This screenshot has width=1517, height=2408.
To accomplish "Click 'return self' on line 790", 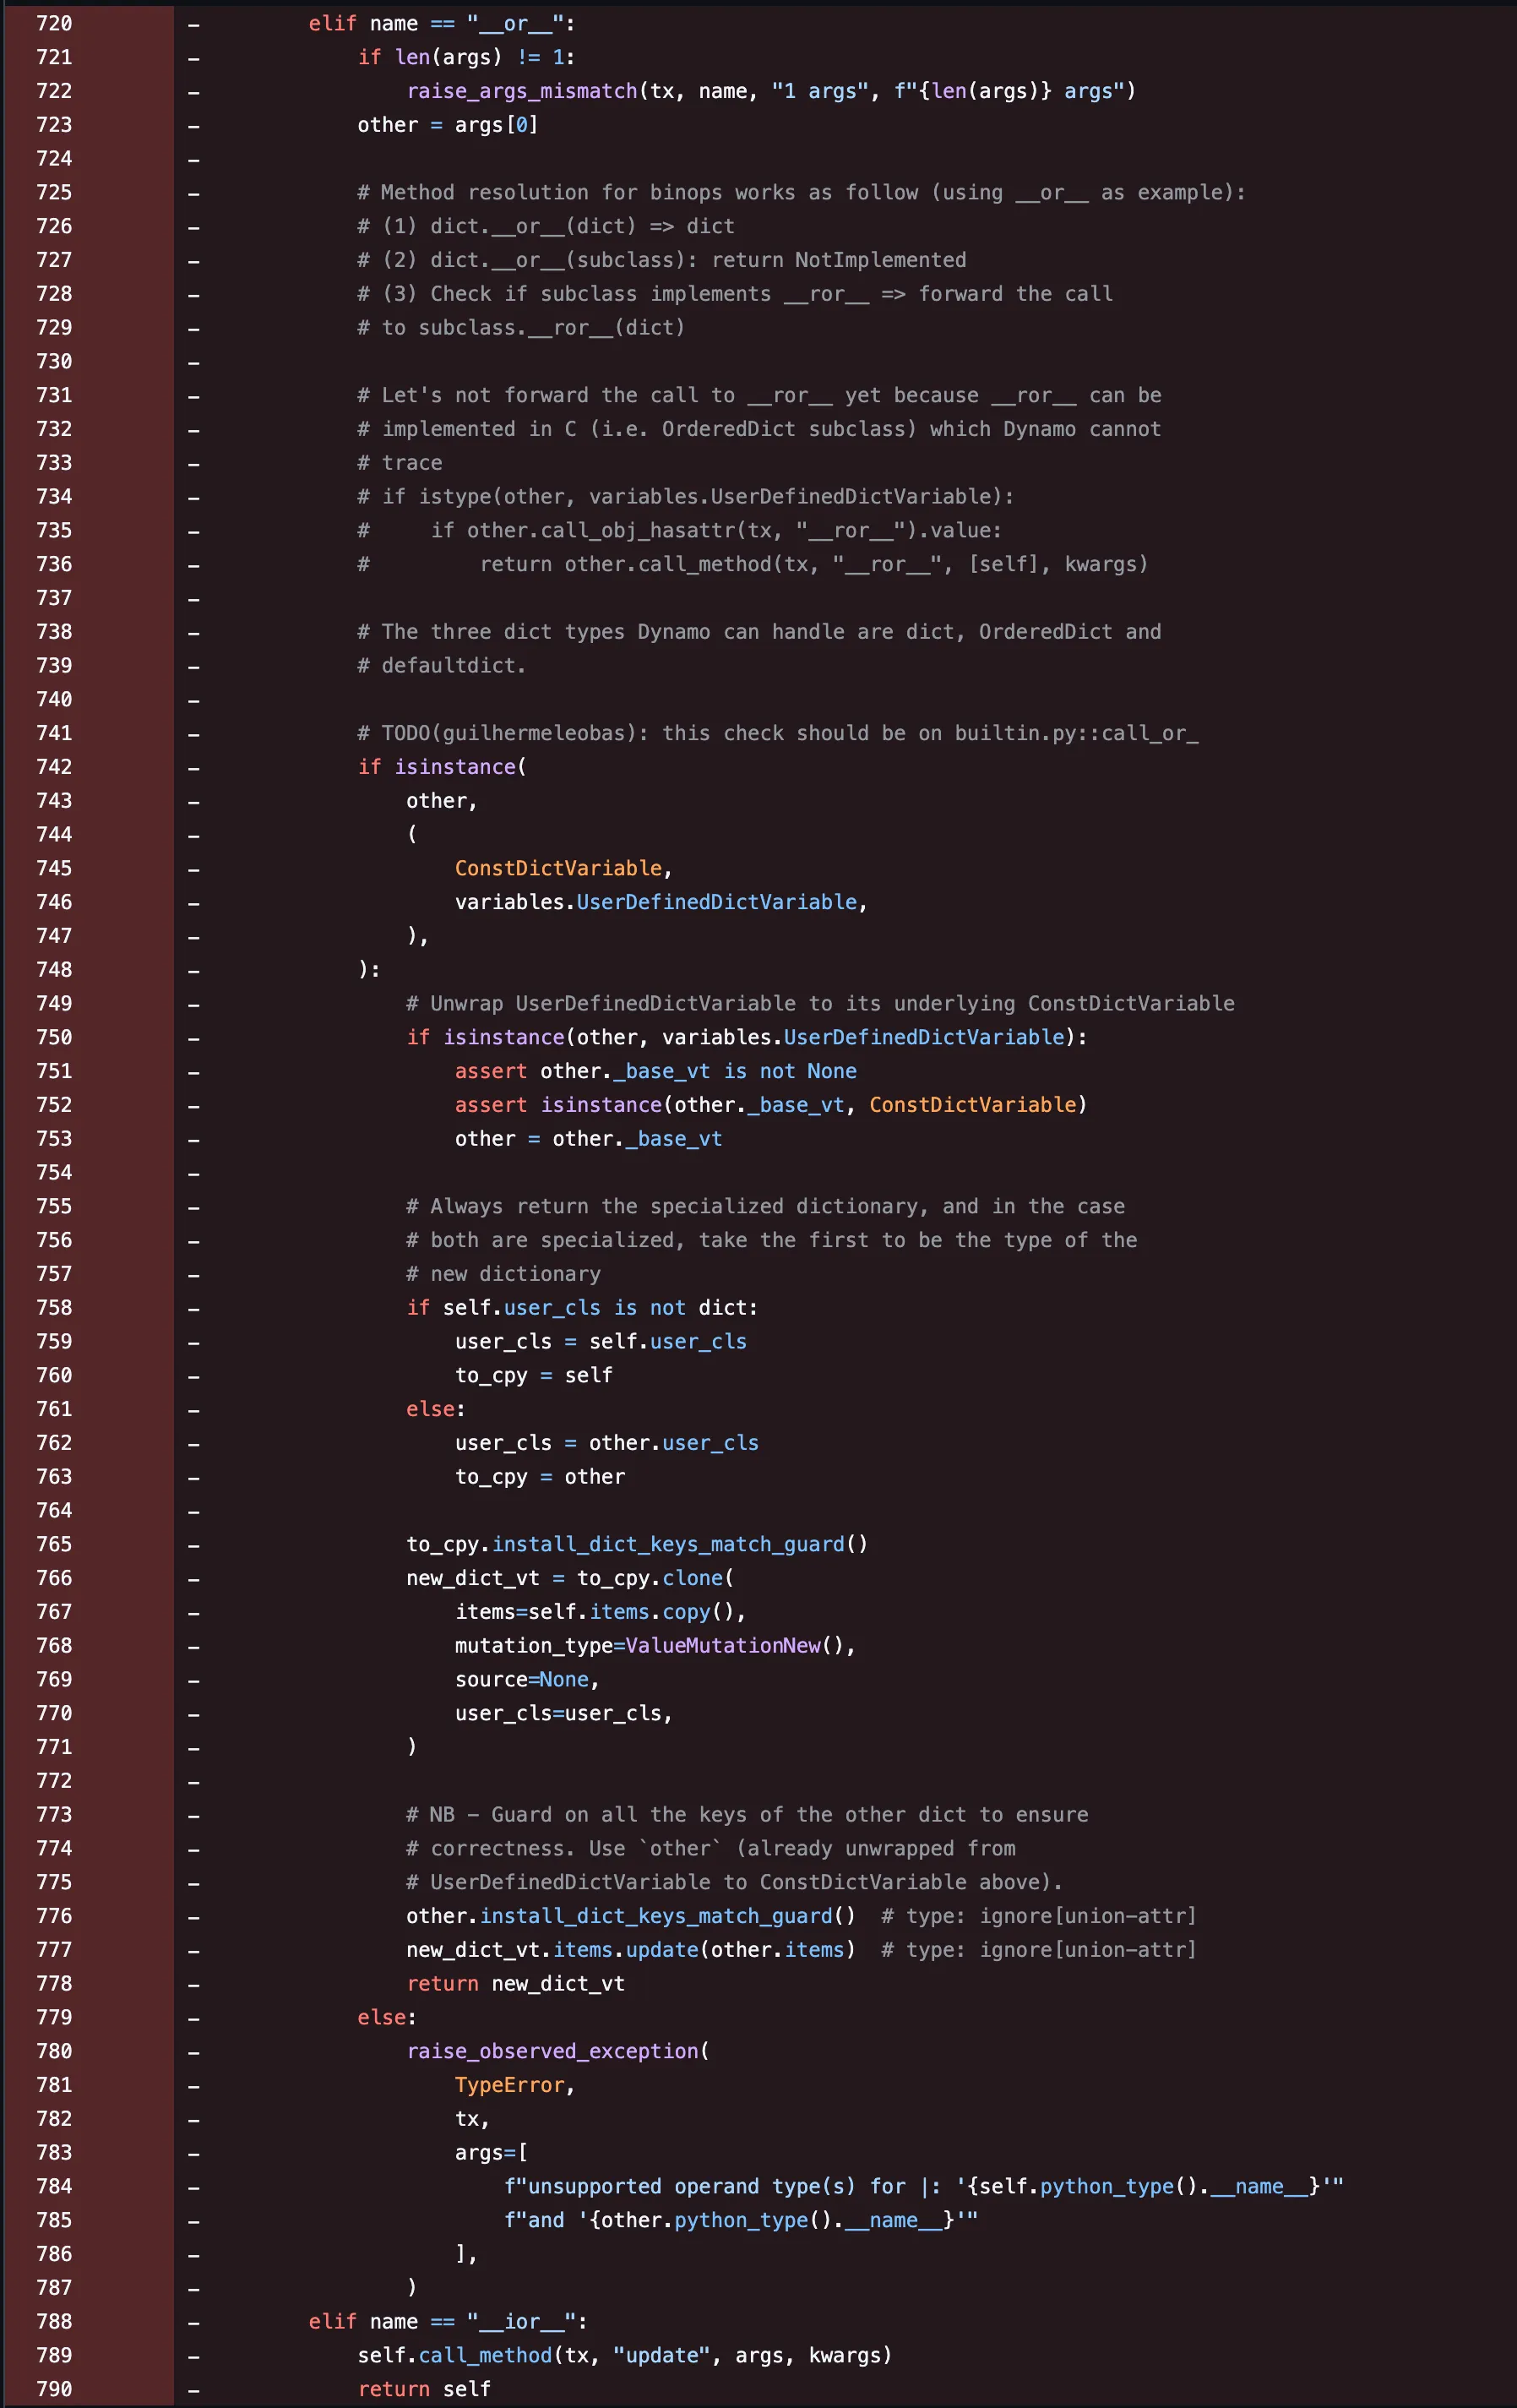I will coord(425,2389).
